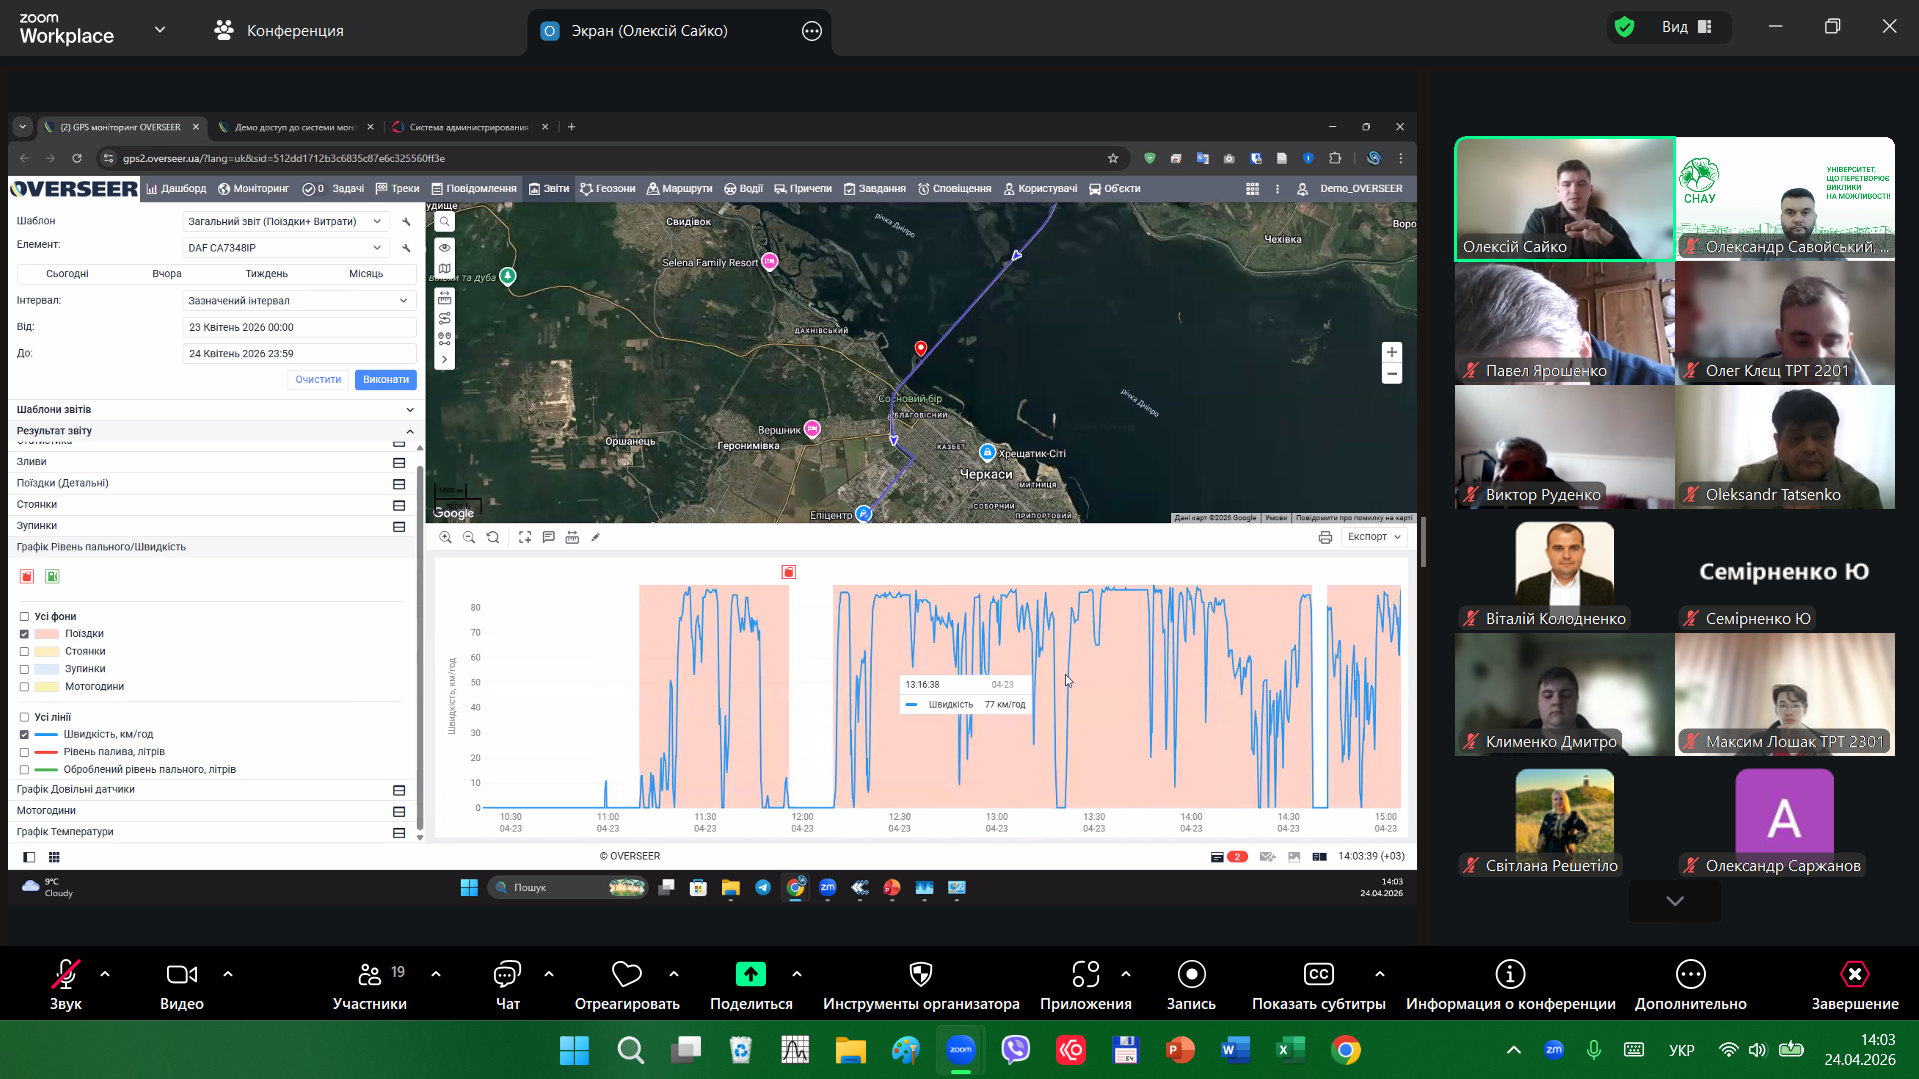Viewport: 1919px width, 1079px height.
Task: Enable the Стоянки background checkbox
Action: pos(25,652)
